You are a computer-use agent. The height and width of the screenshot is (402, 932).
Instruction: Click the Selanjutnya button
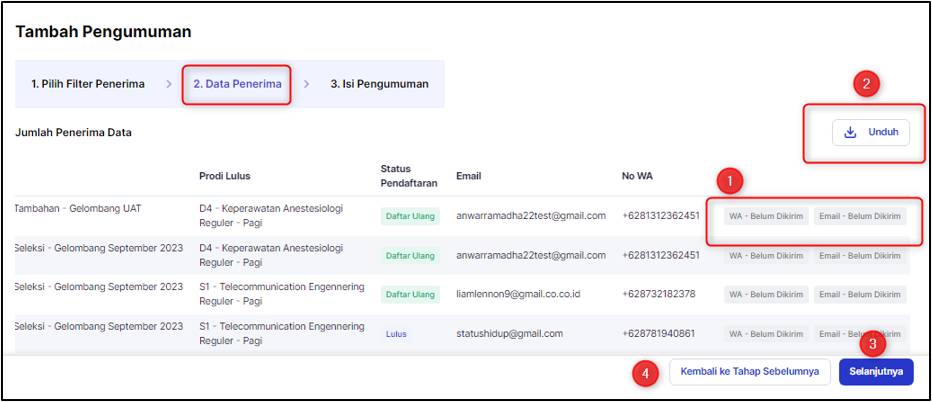876,372
